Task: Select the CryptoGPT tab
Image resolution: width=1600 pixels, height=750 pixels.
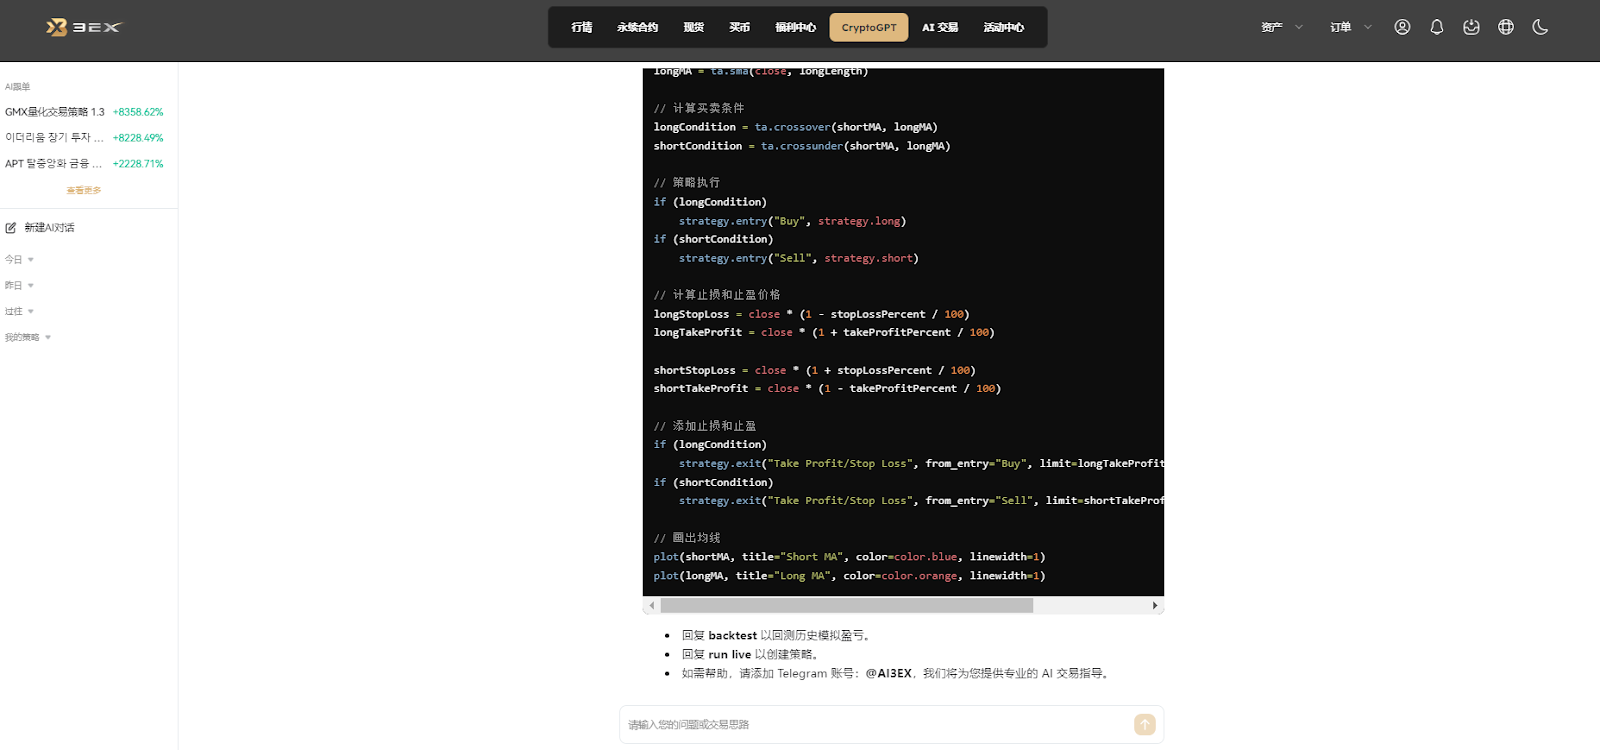Action: pyautogui.click(x=869, y=27)
